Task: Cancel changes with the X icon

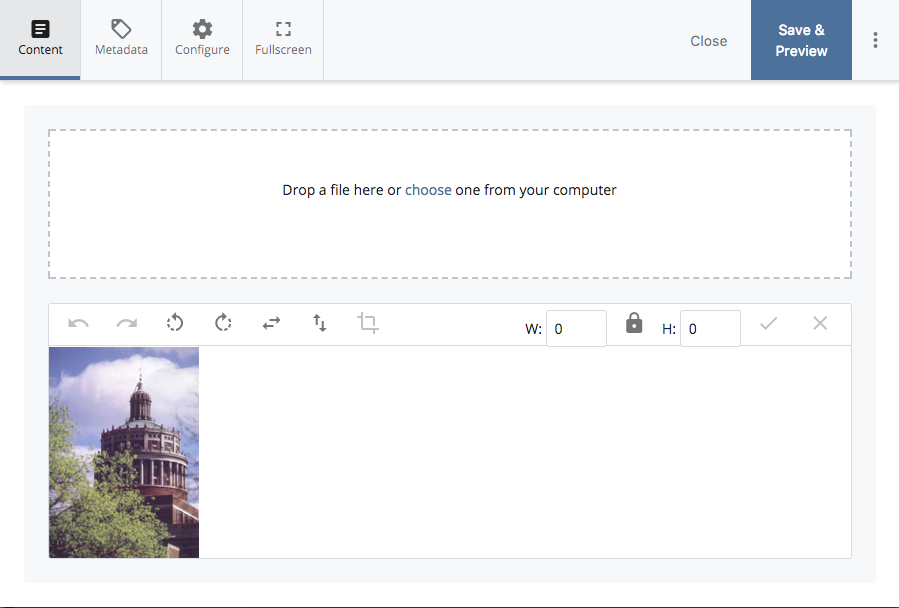Action: pyautogui.click(x=820, y=324)
